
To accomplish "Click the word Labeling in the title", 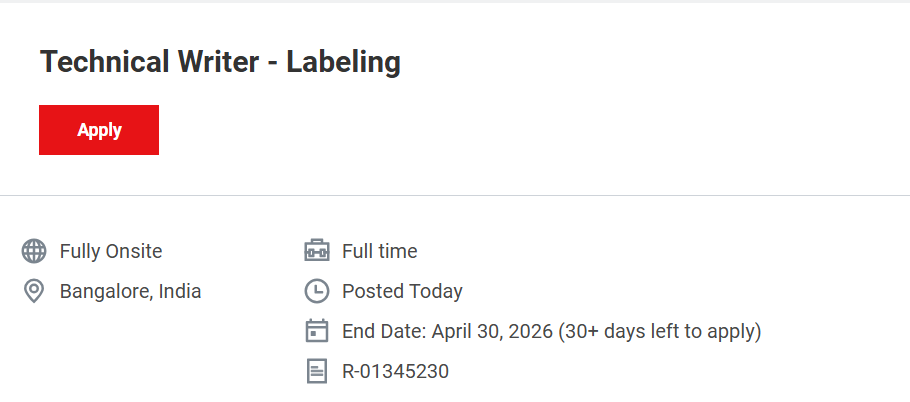I will point(343,62).
